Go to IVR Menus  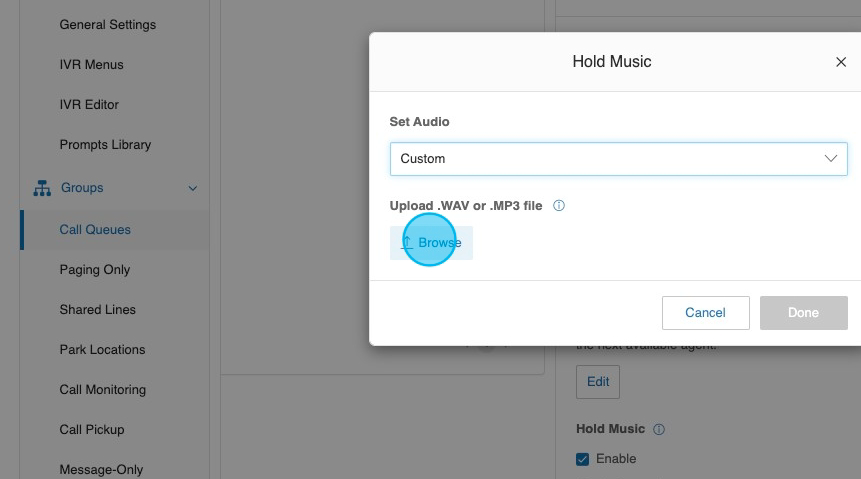point(91,65)
